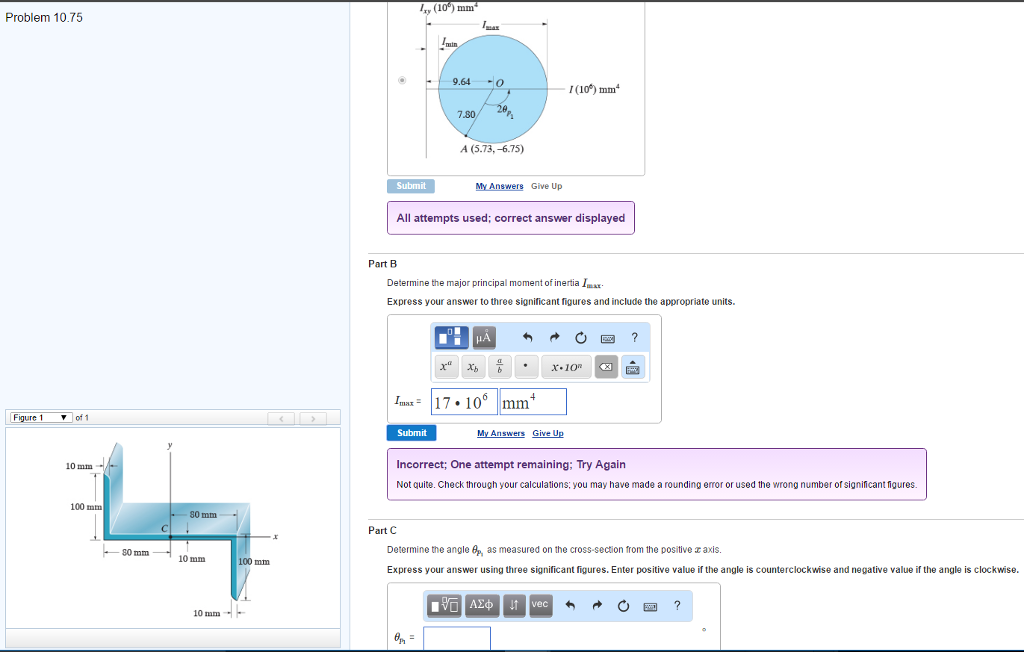The height and width of the screenshot is (652, 1024).
Task: Click the backspace delete icon in Part B
Action: coord(606,366)
